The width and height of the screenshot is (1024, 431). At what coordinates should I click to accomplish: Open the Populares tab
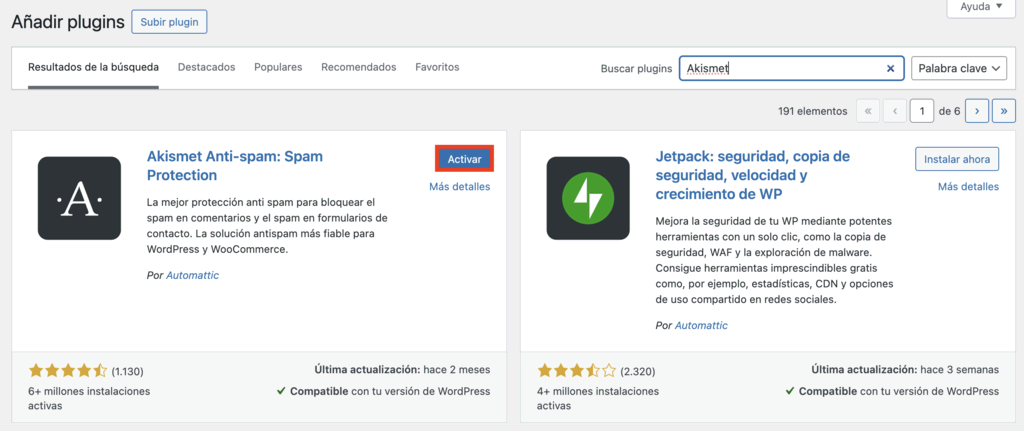pos(278,67)
